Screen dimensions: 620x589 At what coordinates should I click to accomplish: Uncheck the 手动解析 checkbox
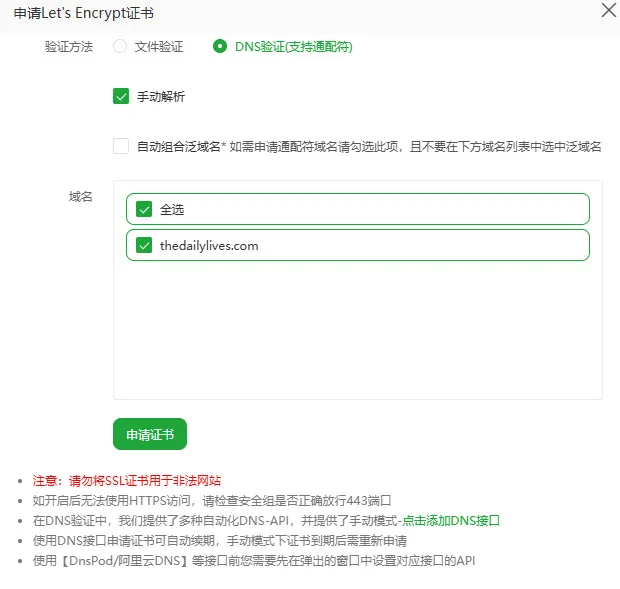pos(121,96)
